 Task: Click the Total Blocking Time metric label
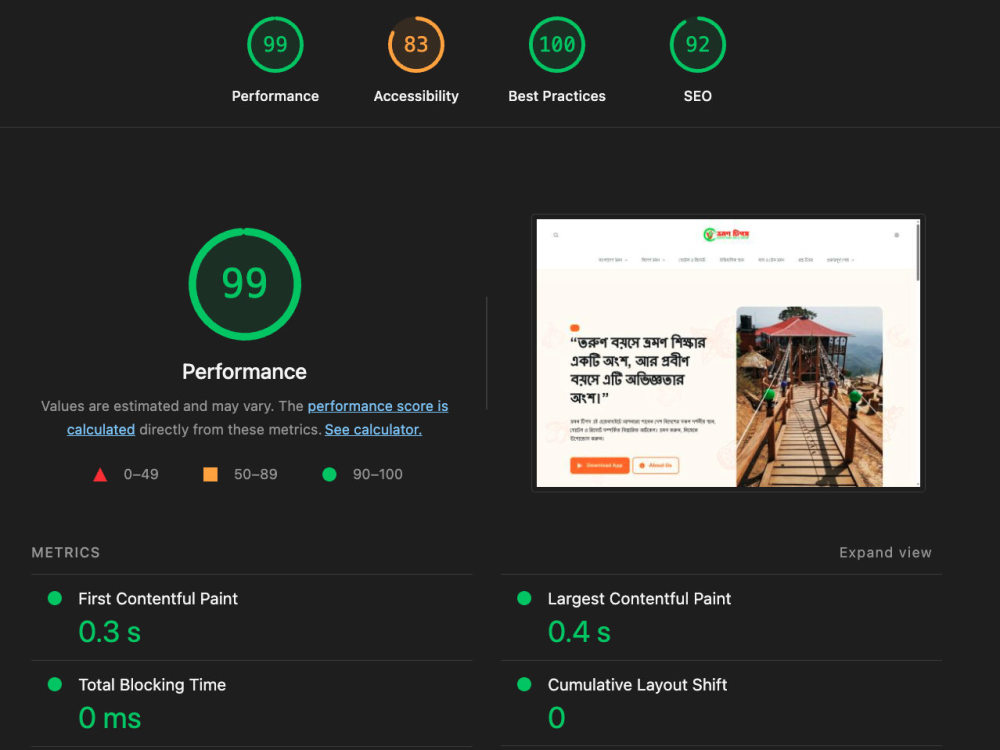[152, 685]
